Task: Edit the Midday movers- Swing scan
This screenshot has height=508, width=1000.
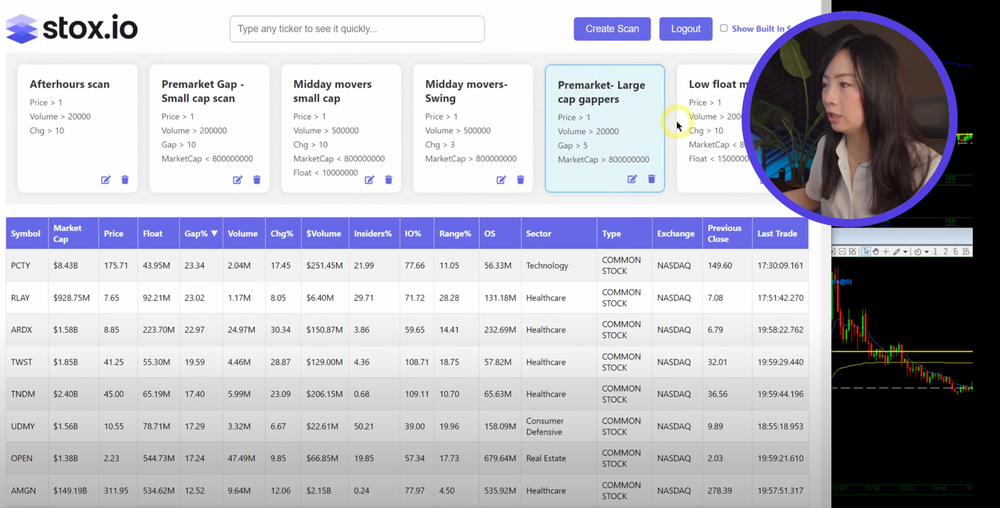Action: (x=501, y=180)
